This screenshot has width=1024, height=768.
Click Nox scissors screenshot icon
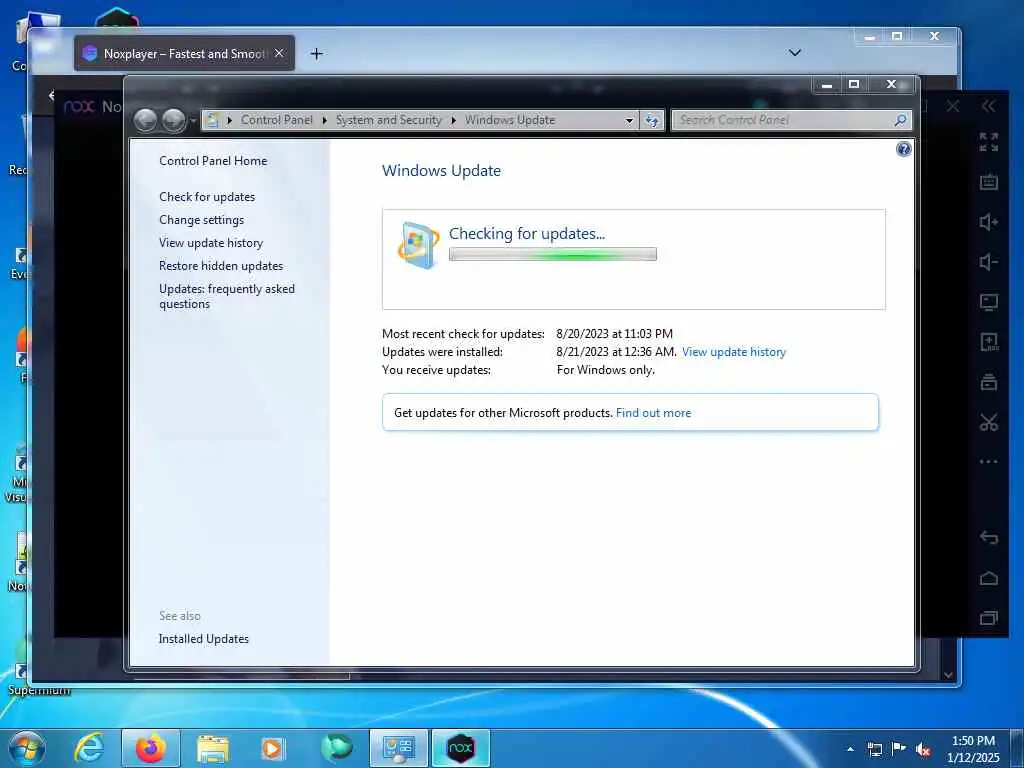(989, 423)
